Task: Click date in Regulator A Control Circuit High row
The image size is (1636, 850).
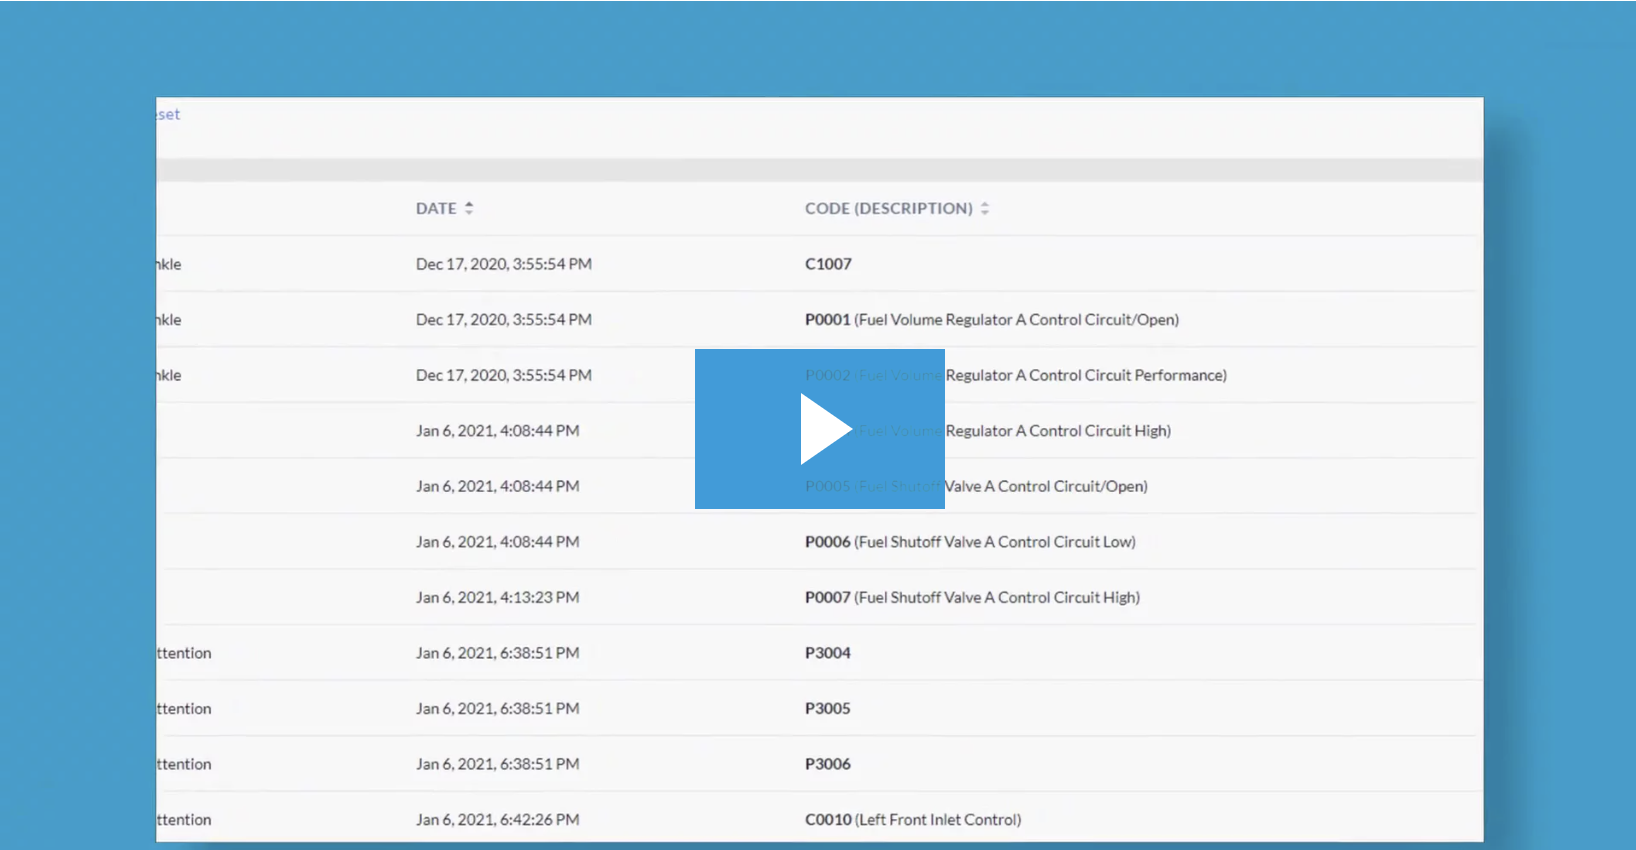Action: 498,431
